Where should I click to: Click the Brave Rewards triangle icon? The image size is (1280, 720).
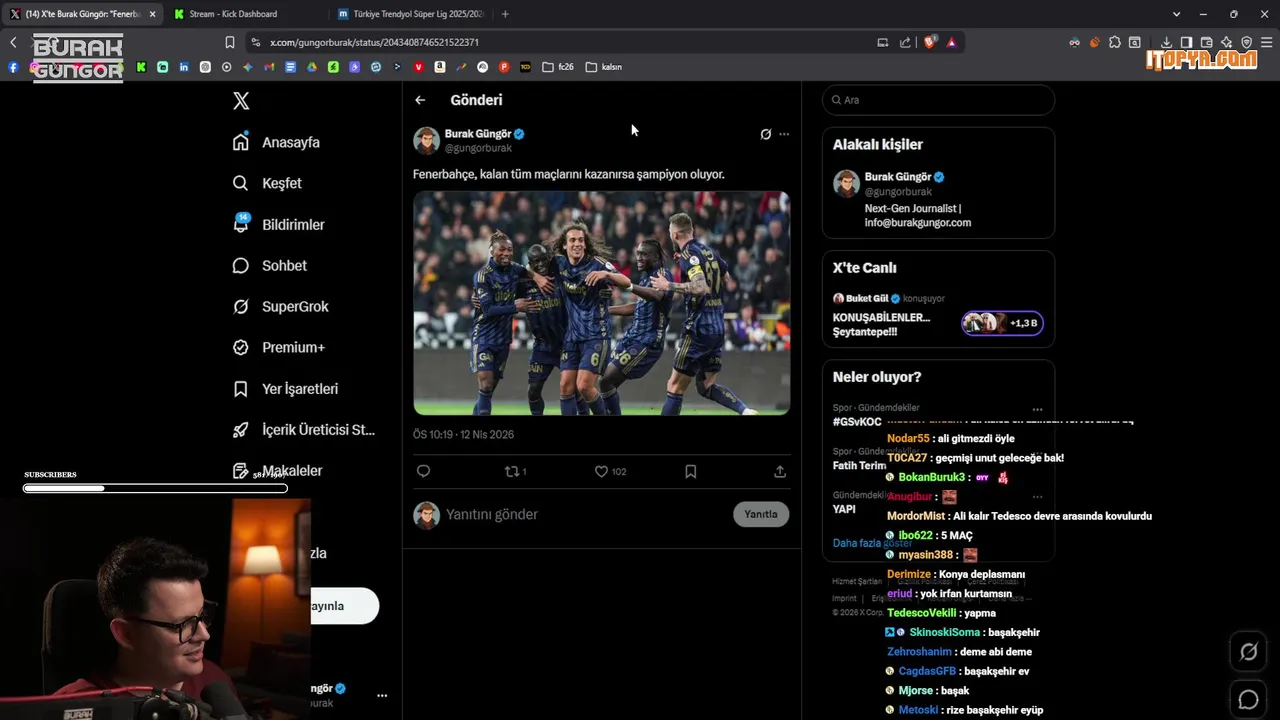point(951,42)
